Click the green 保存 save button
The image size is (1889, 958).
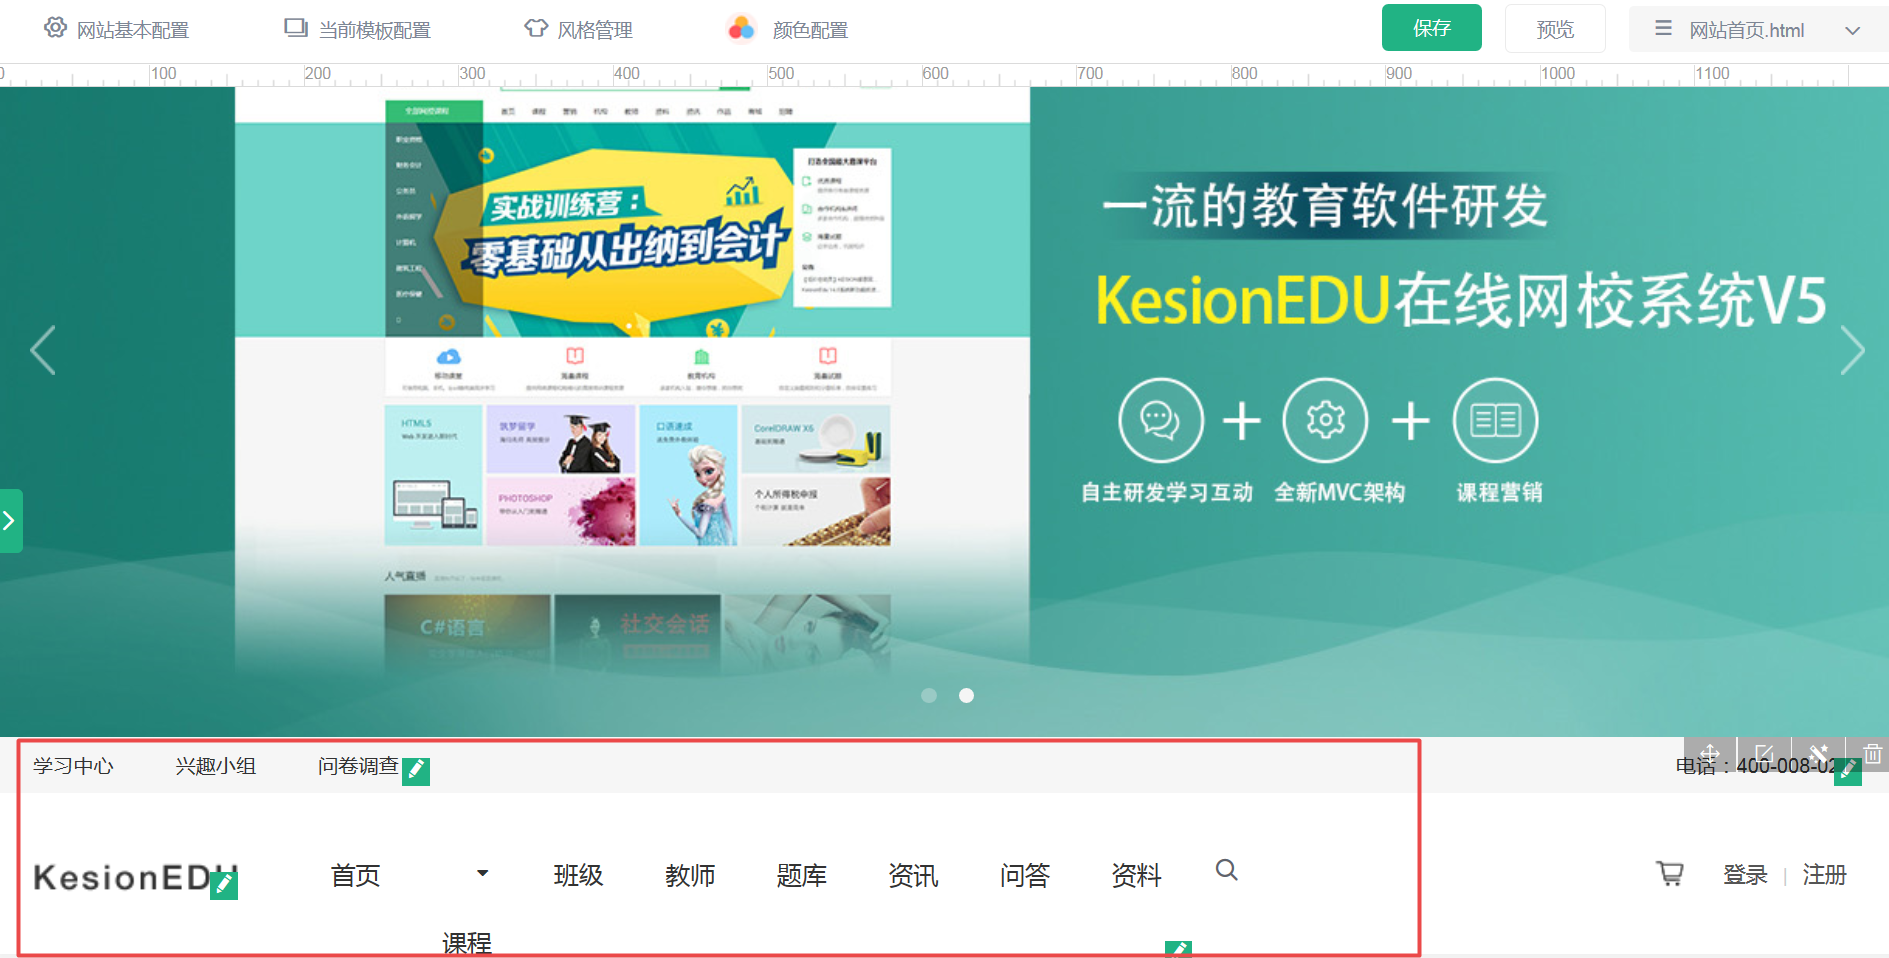1431,27
